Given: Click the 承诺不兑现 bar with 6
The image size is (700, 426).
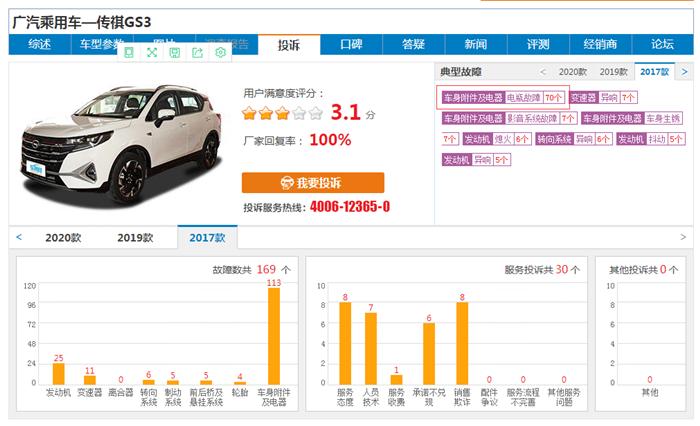Looking at the screenshot, I should (429, 354).
